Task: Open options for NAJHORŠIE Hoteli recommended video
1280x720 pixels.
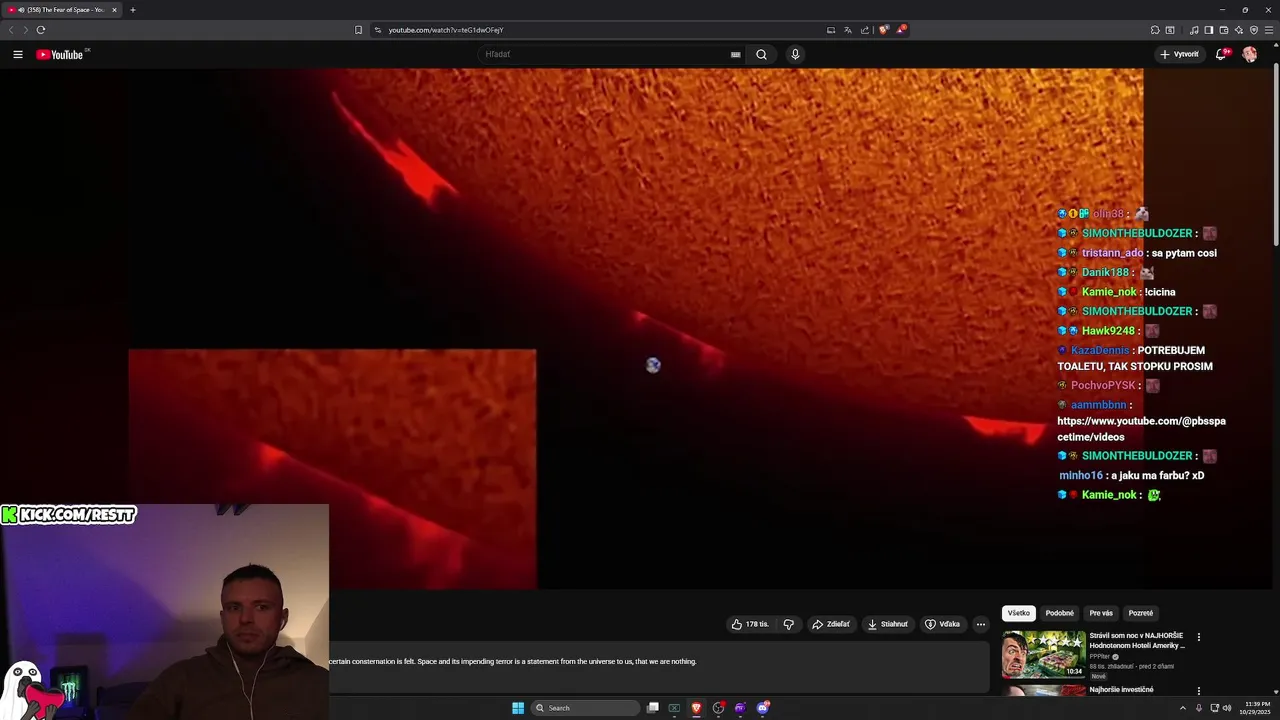Action: (1198, 637)
